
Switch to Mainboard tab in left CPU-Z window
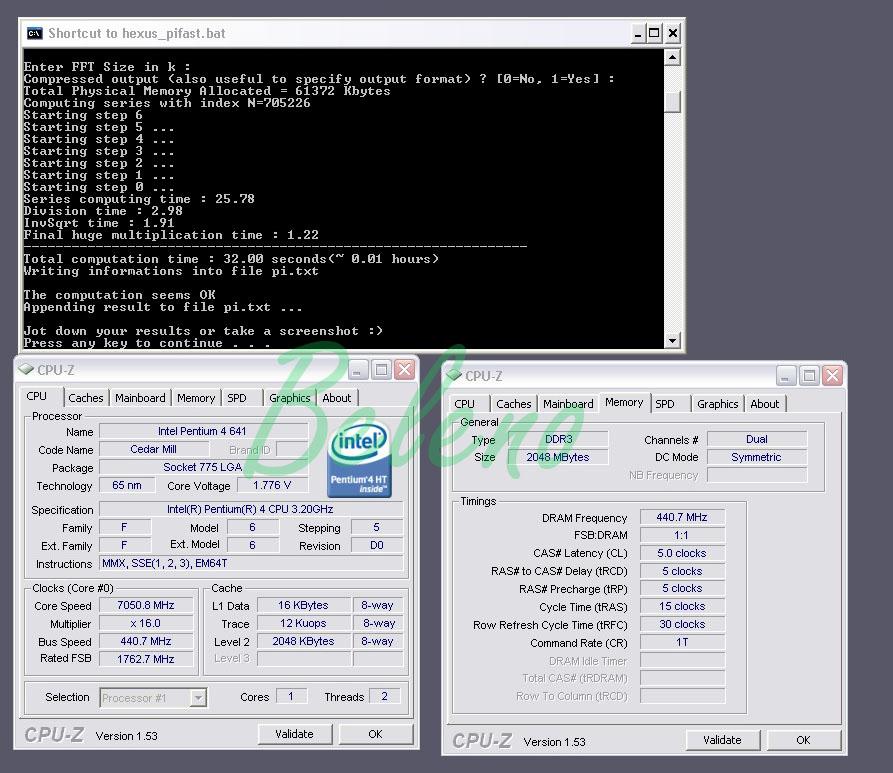(140, 398)
